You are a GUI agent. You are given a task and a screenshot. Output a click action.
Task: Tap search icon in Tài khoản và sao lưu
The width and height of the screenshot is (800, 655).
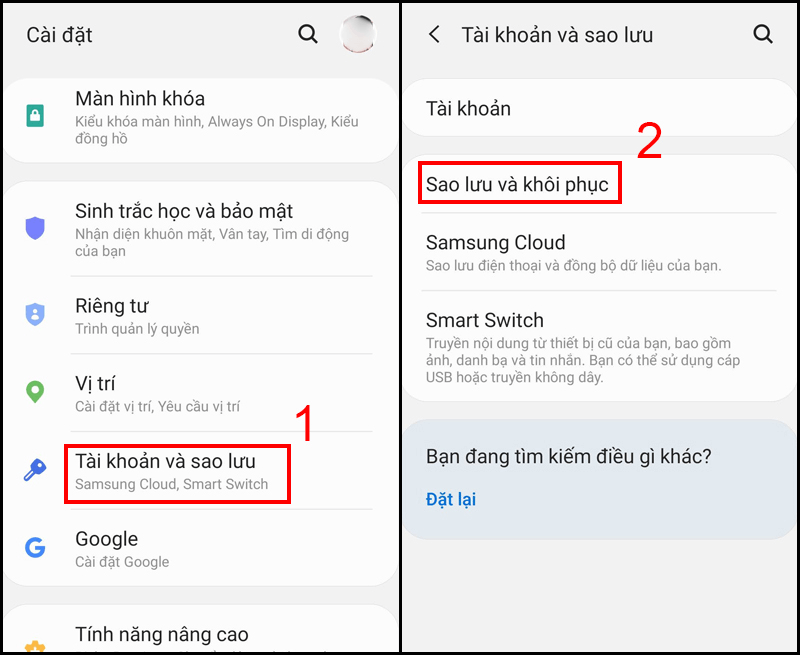[x=763, y=35]
